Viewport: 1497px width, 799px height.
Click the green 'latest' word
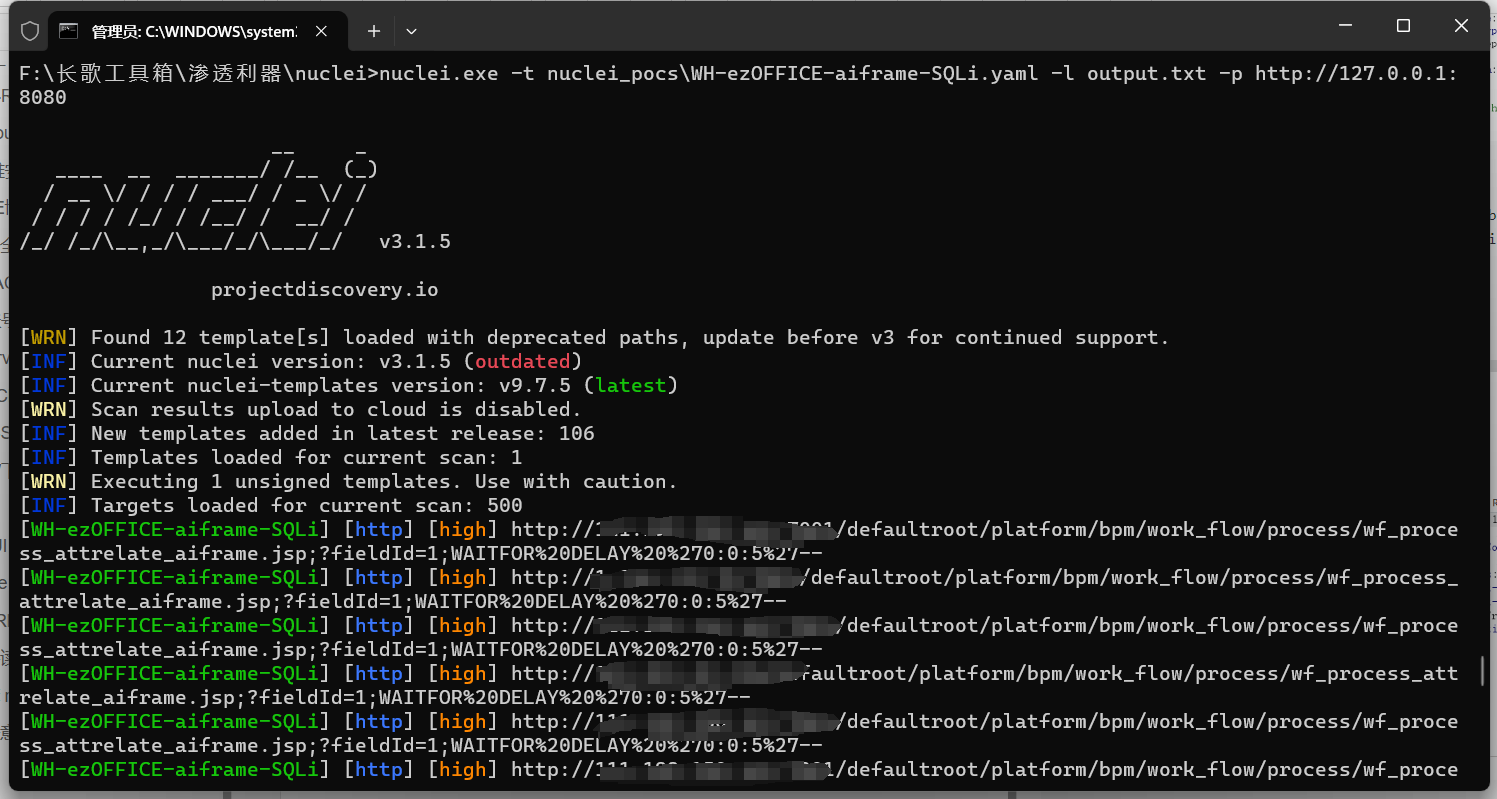630,386
